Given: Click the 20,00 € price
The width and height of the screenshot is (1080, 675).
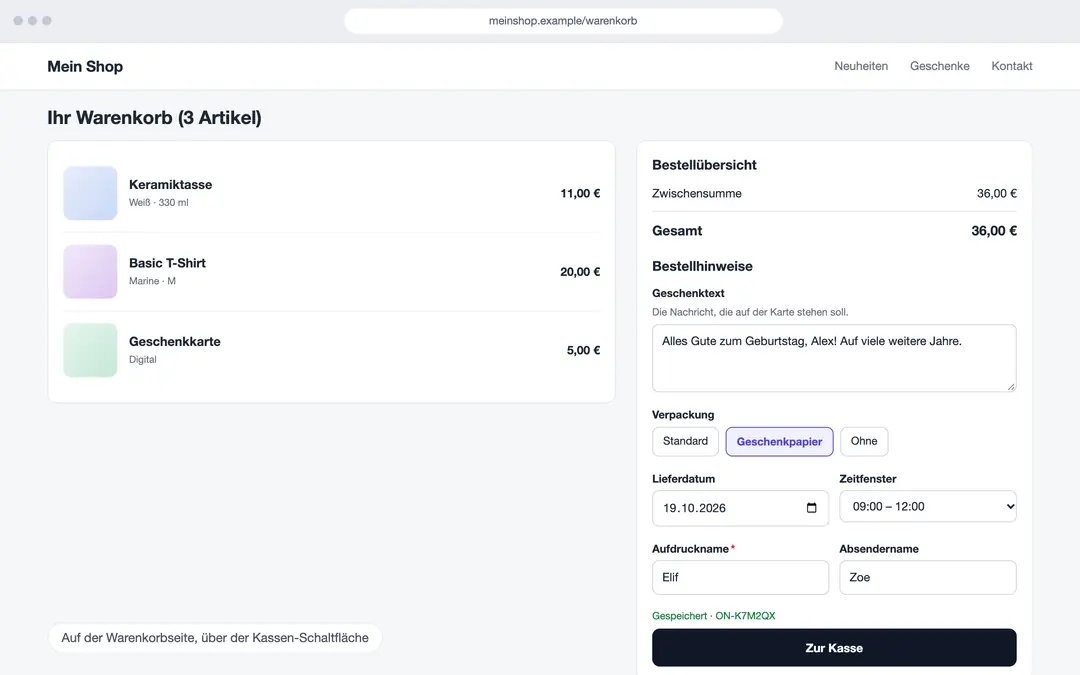Looking at the screenshot, I should click(580, 272).
